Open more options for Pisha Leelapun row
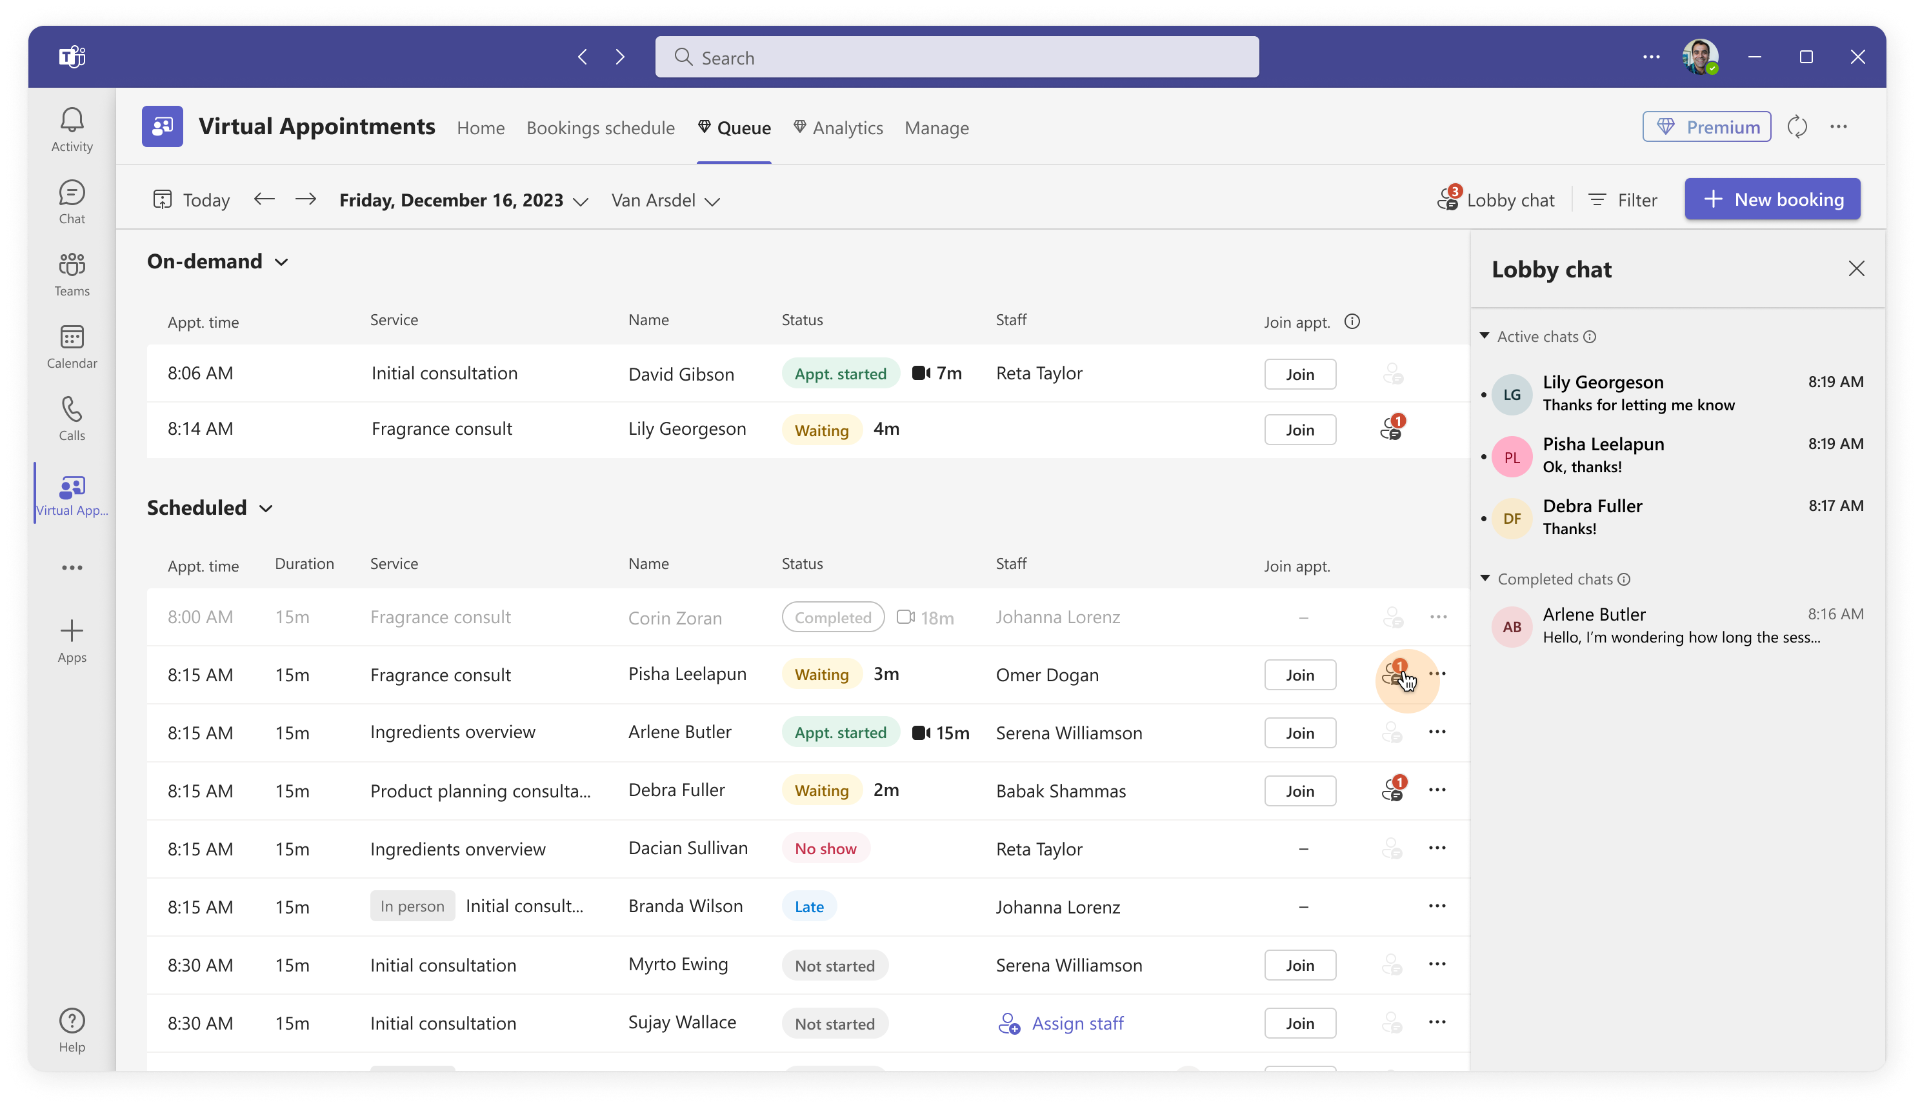Image resolution: width=1920 pixels, height=1107 pixels. pyautogui.click(x=1437, y=674)
